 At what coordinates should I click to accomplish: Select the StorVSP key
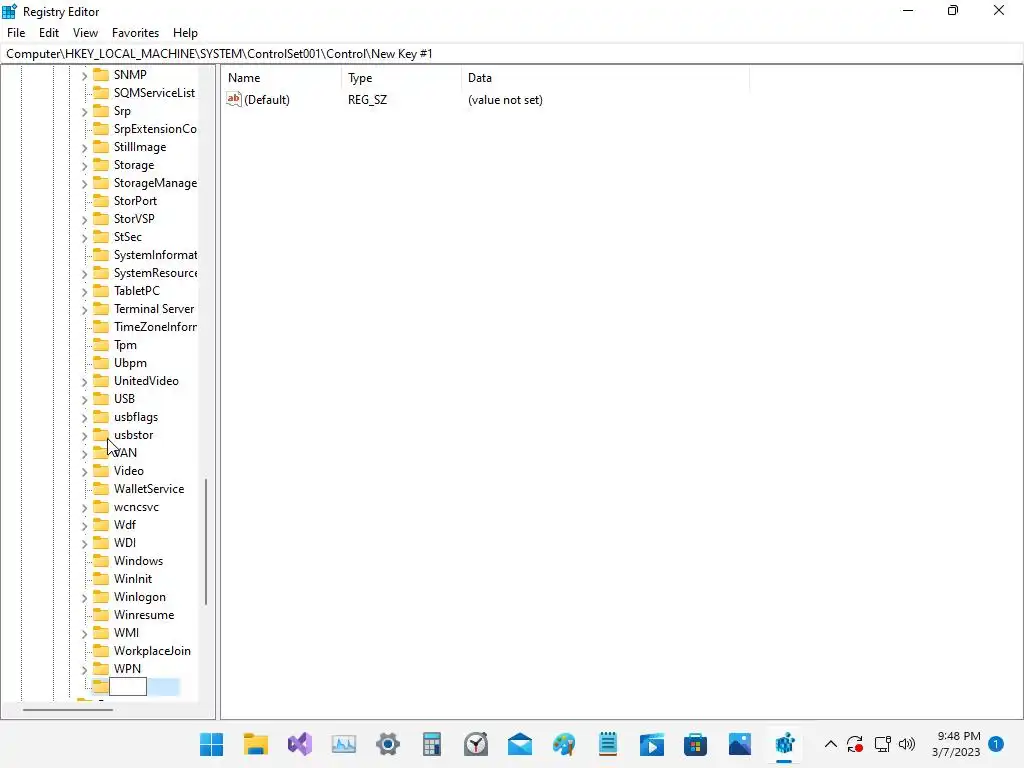(x=134, y=219)
